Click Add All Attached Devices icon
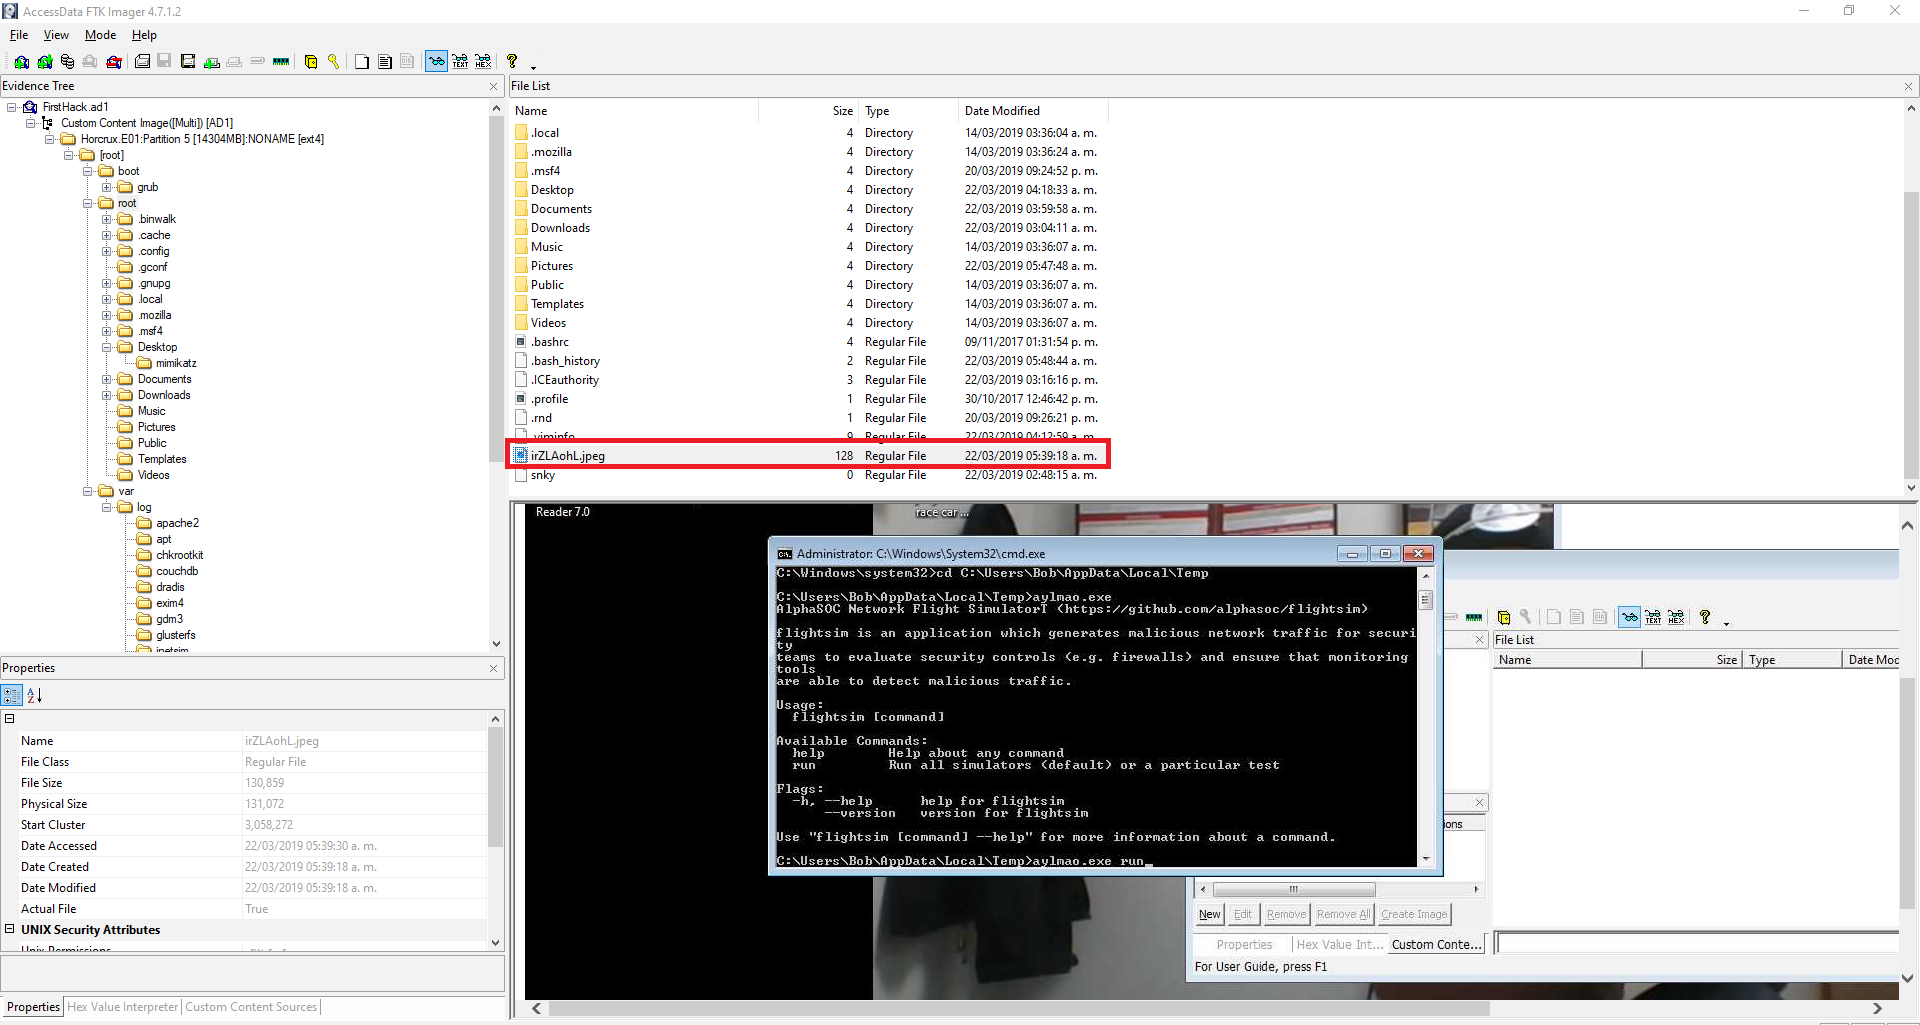Viewport: 1920px width, 1025px height. (x=44, y=62)
